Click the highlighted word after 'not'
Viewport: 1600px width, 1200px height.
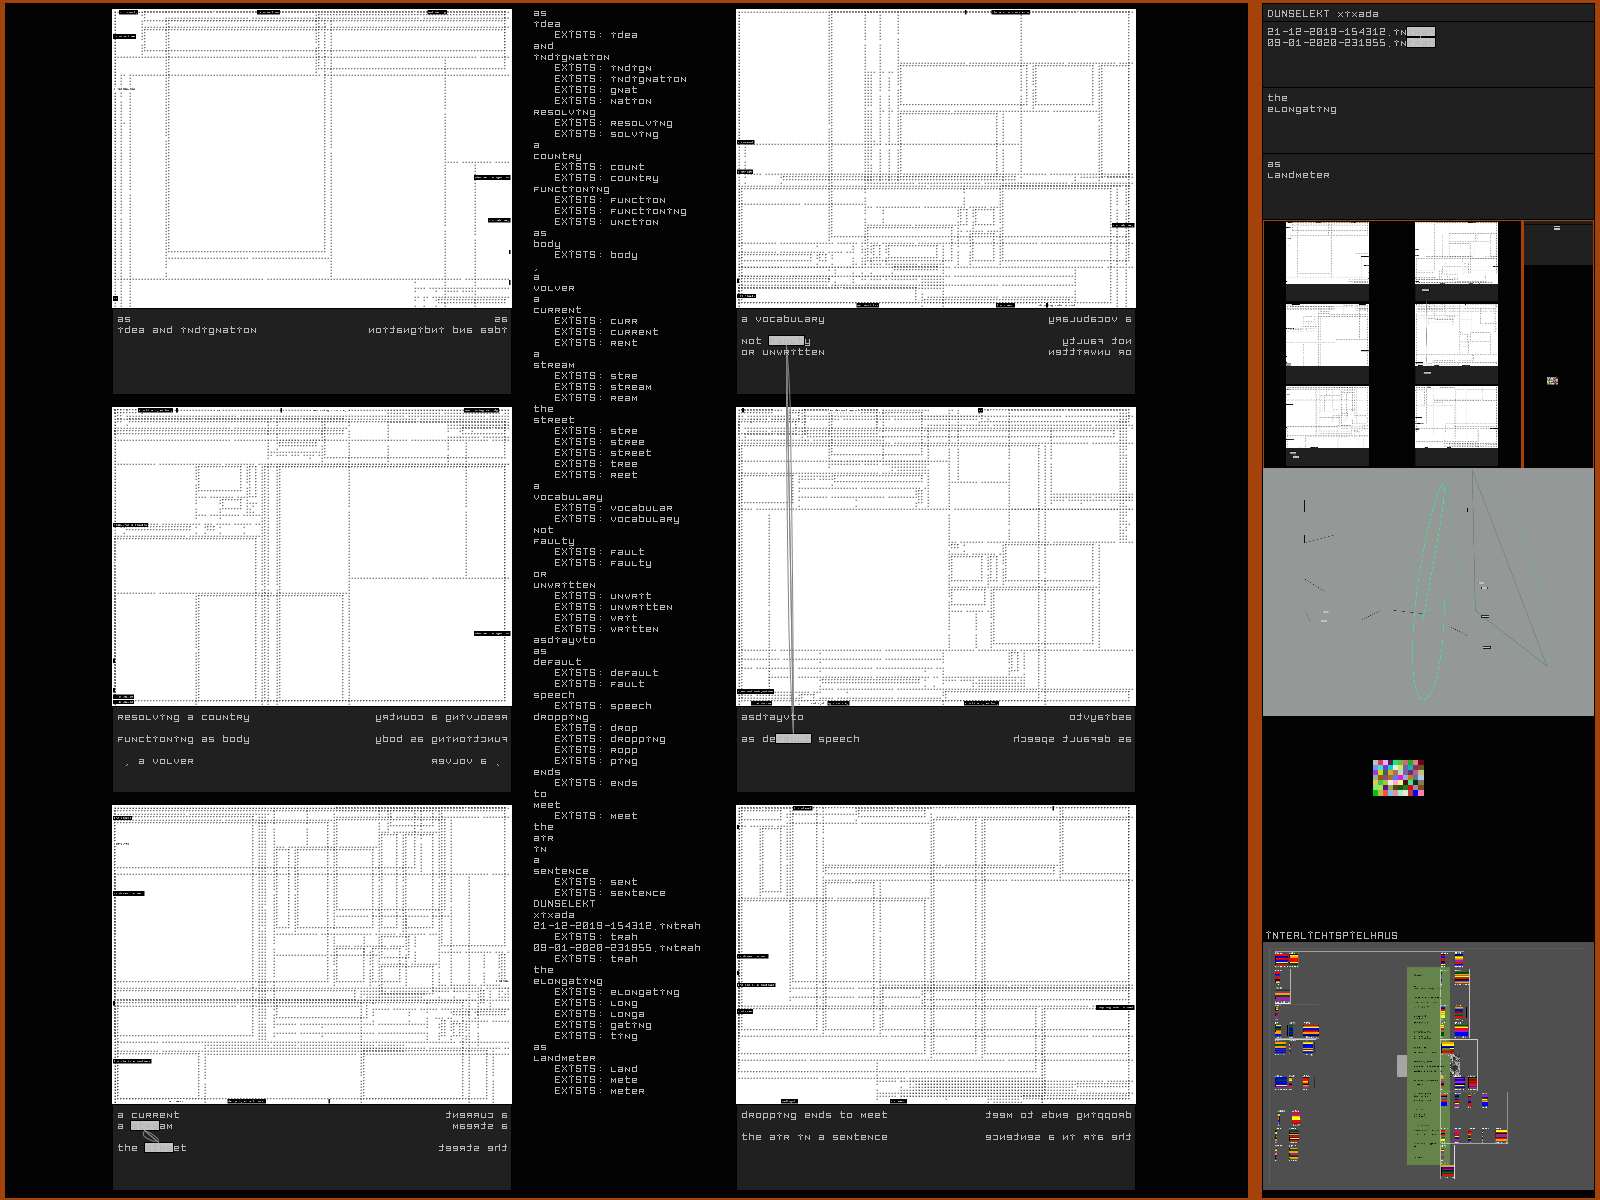click(786, 341)
